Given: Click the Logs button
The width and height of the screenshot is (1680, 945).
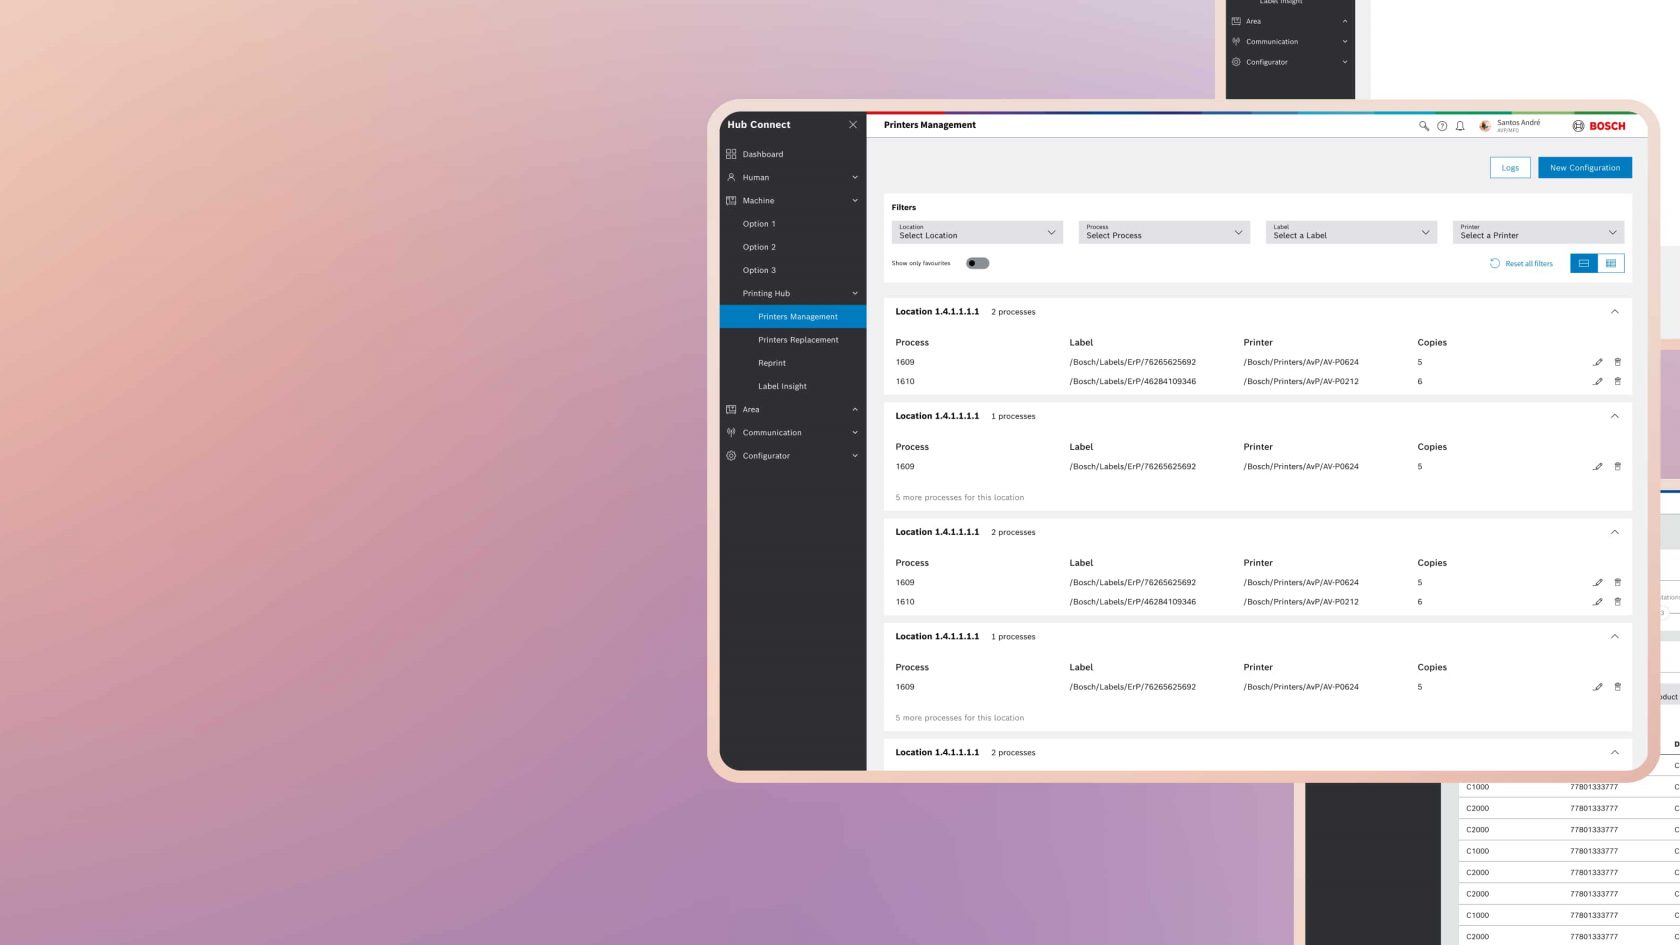Looking at the screenshot, I should pyautogui.click(x=1510, y=168).
